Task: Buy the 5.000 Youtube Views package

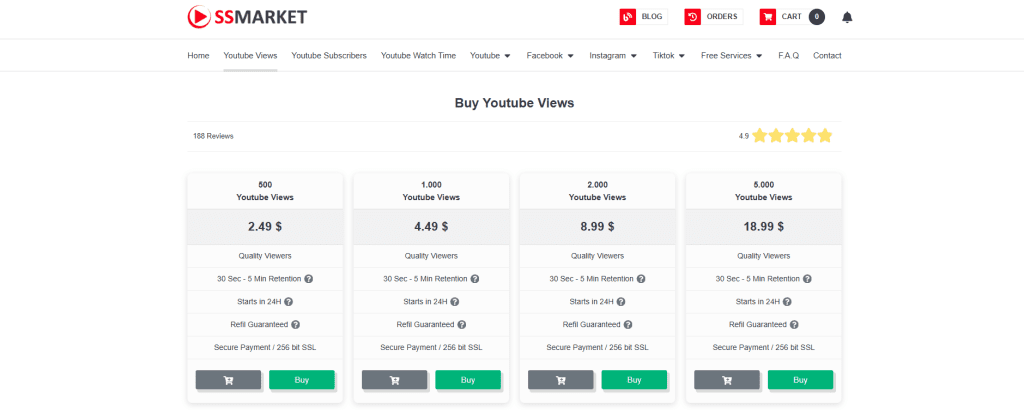Action: pyautogui.click(x=801, y=380)
